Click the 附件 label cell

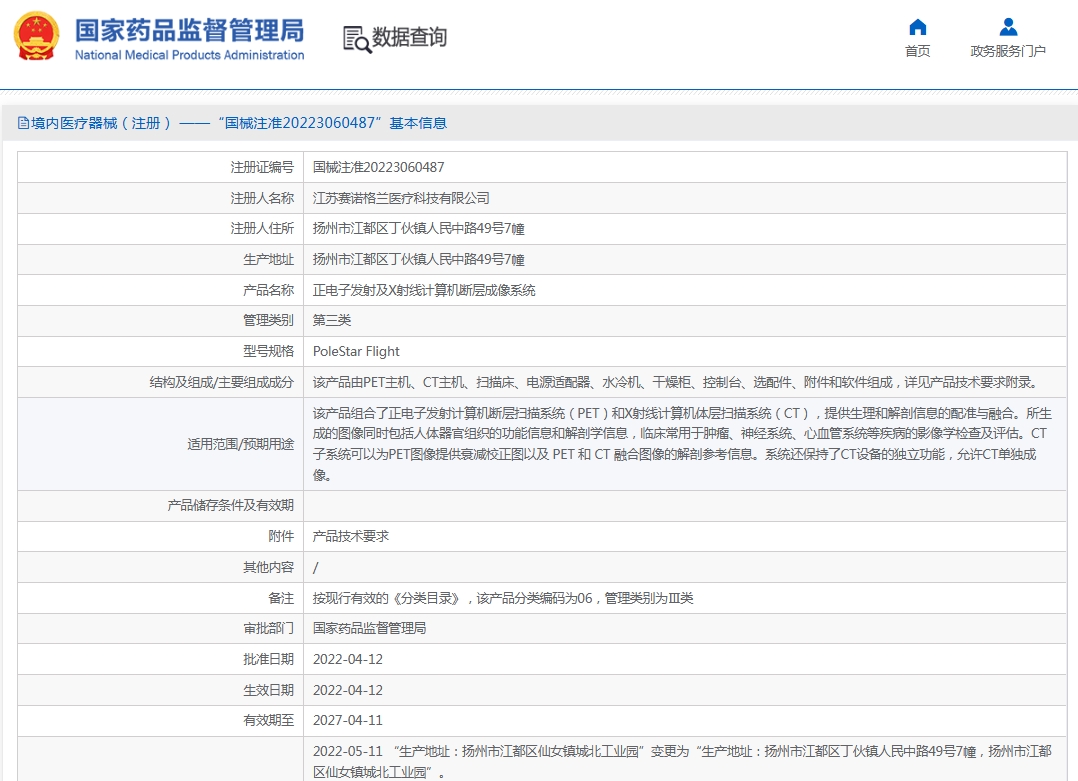coord(160,536)
